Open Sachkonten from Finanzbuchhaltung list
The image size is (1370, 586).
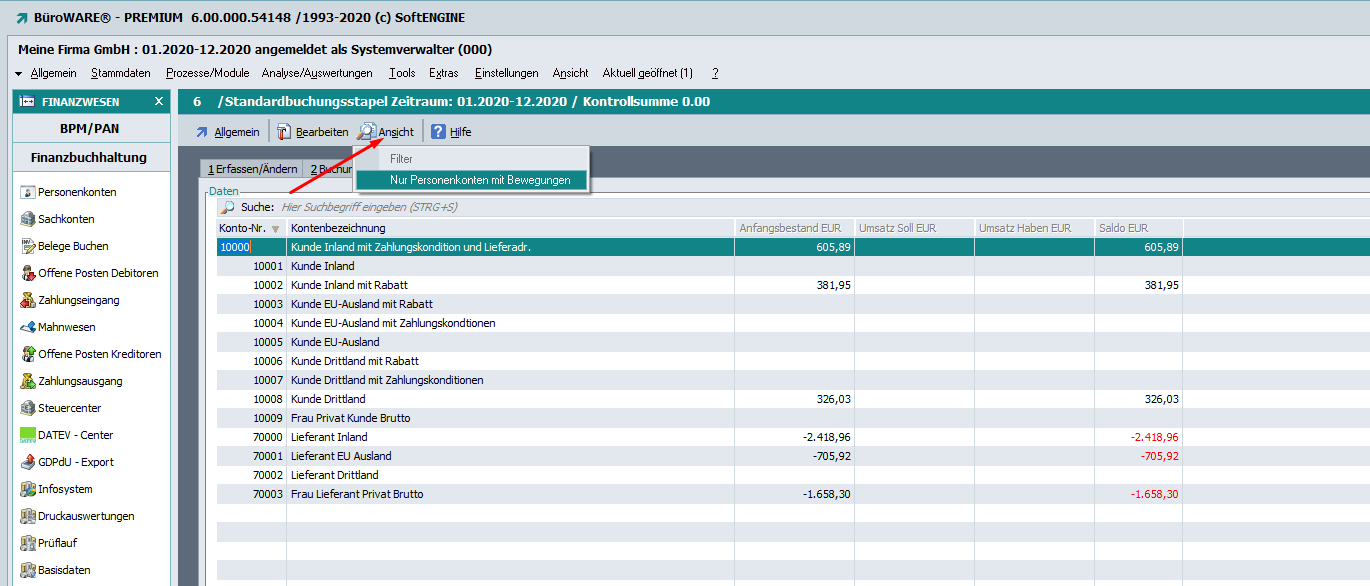66,219
